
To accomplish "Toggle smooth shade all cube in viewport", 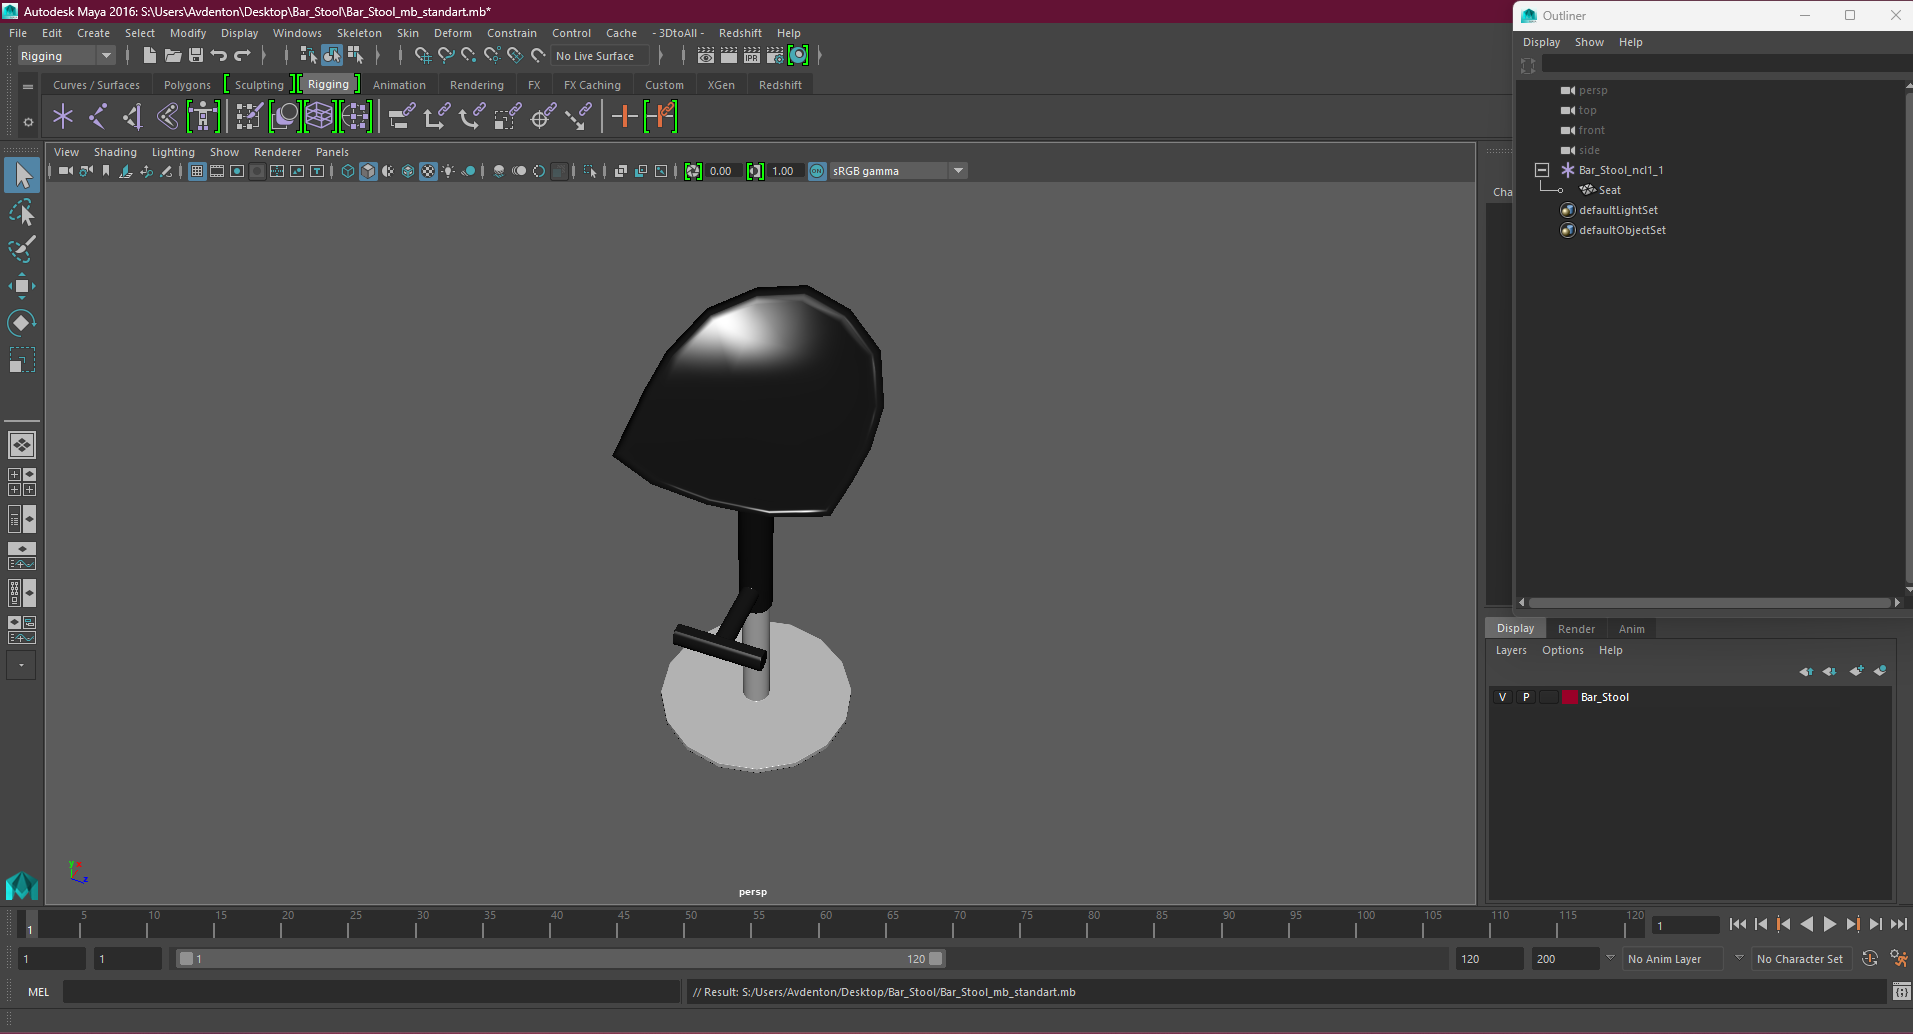I will [x=368, y=171].
